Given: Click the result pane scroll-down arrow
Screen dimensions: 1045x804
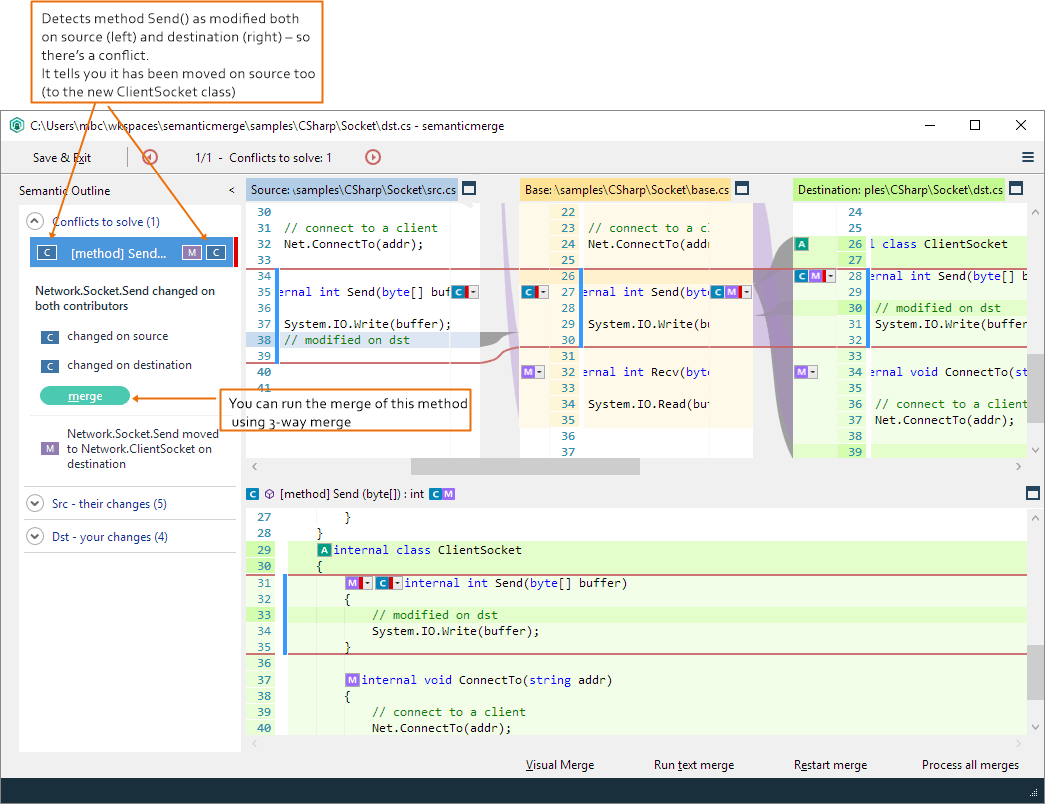Looking at the screenshot, I should (x=1036, y=727).
